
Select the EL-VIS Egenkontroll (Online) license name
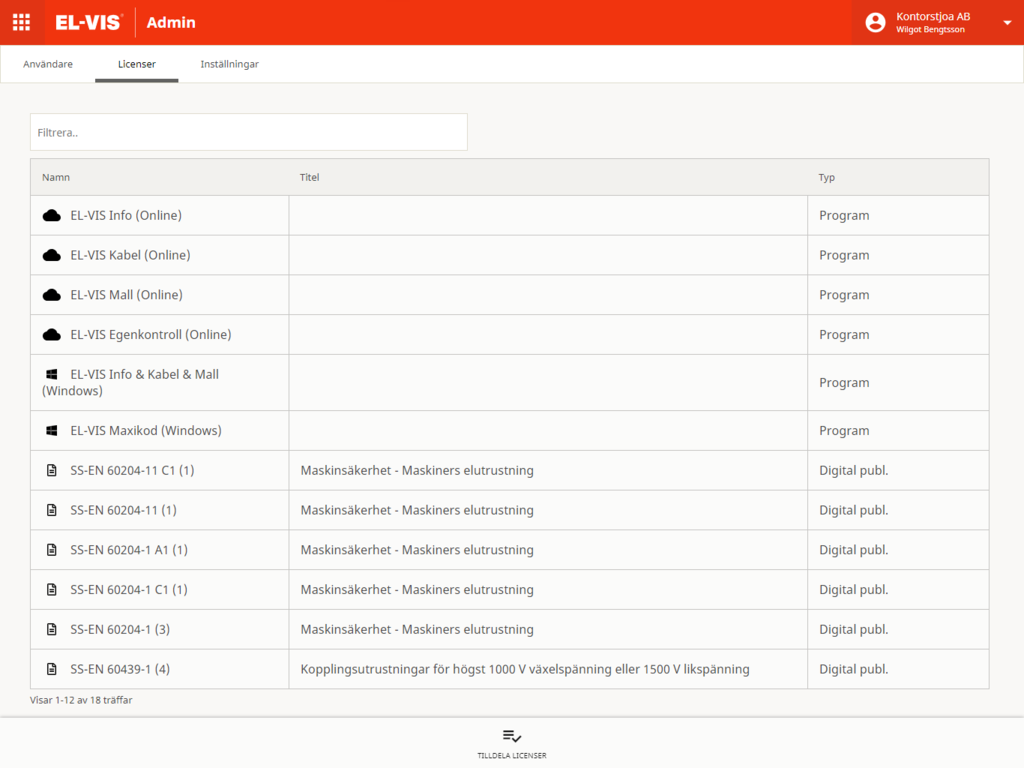click(x=151, y=335)
